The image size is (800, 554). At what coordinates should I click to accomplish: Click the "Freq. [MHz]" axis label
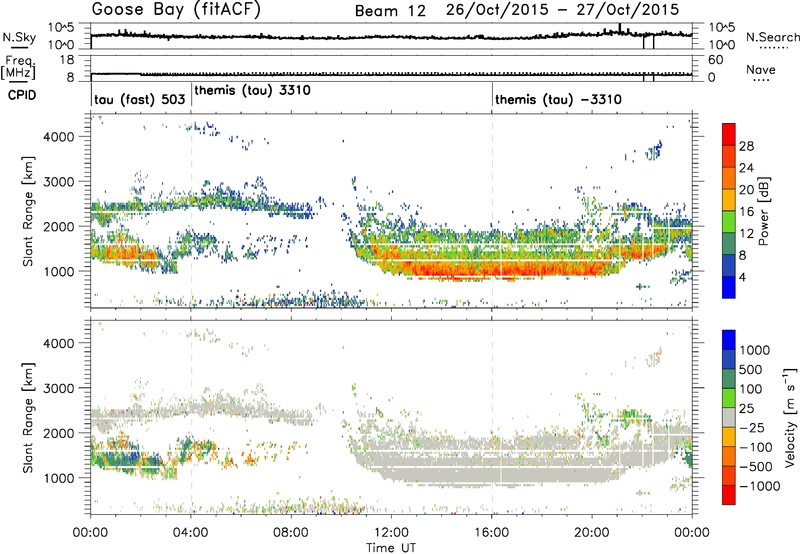pos(18,67)
